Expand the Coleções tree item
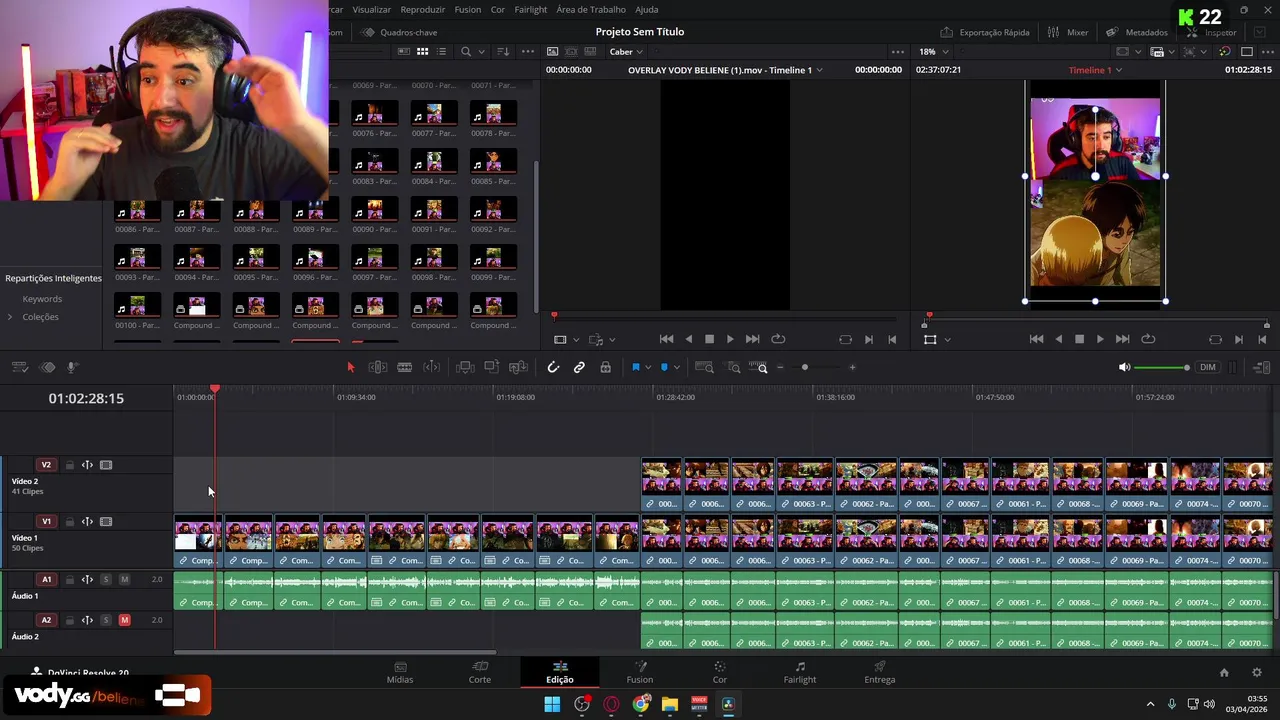 [x=10, y=317]
